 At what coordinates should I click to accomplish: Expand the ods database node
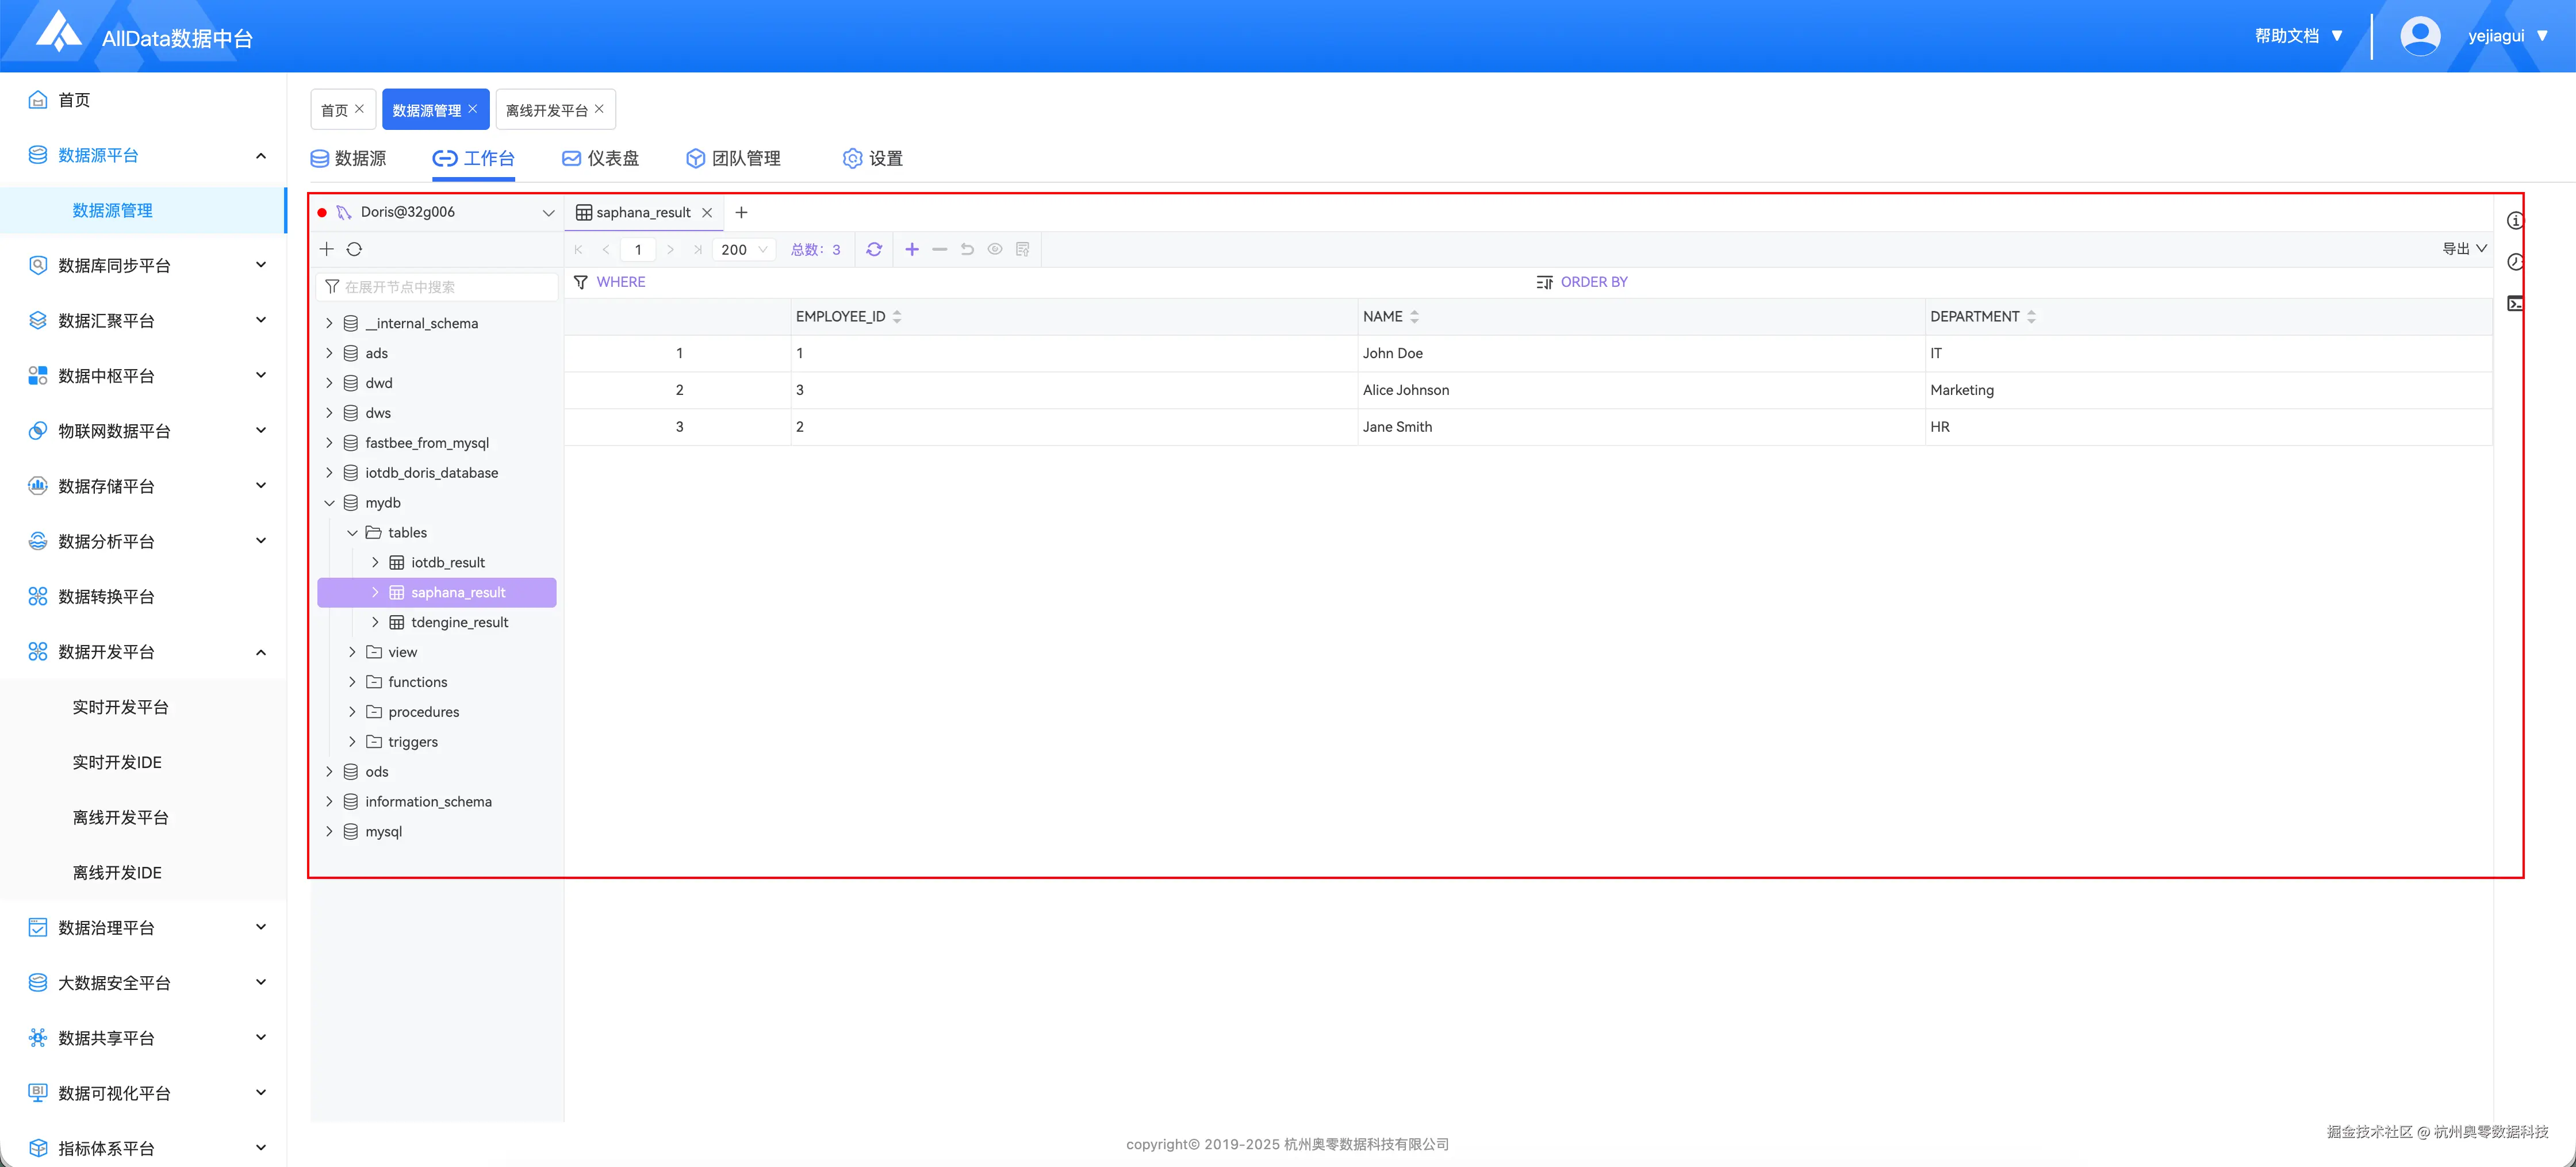point(329,772)
